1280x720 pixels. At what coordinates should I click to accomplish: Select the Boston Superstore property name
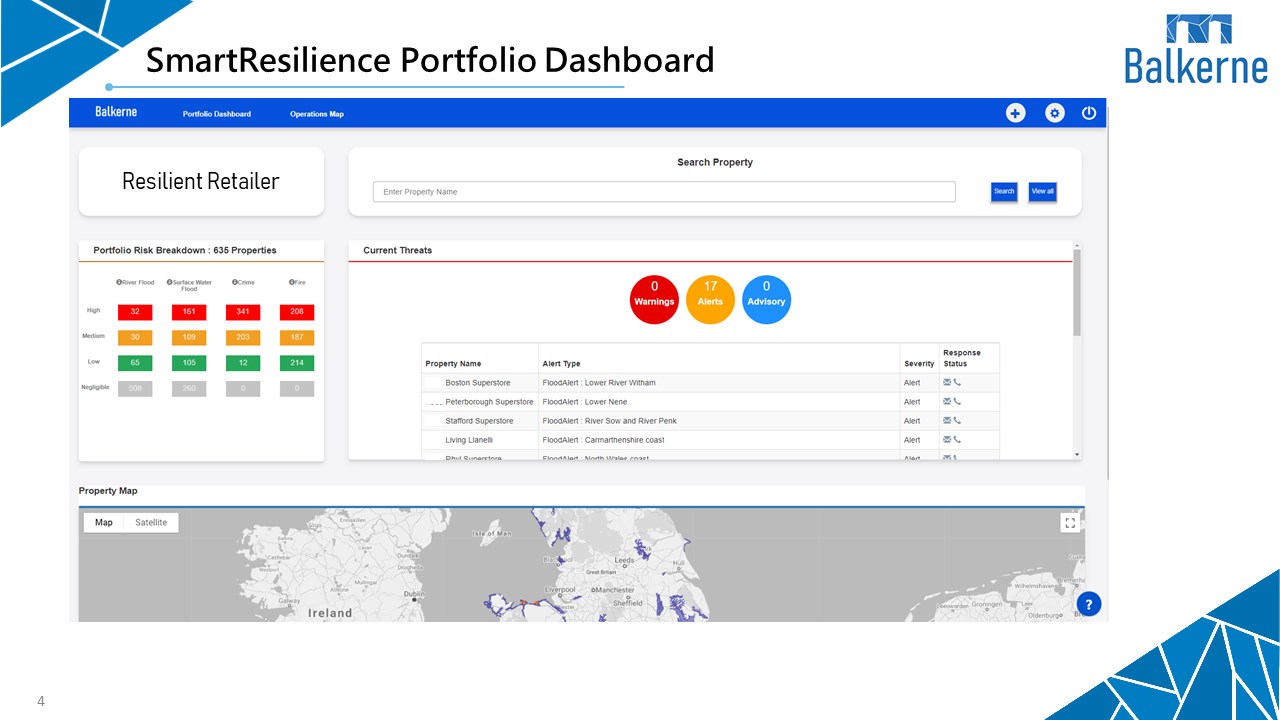pos(478,383)
